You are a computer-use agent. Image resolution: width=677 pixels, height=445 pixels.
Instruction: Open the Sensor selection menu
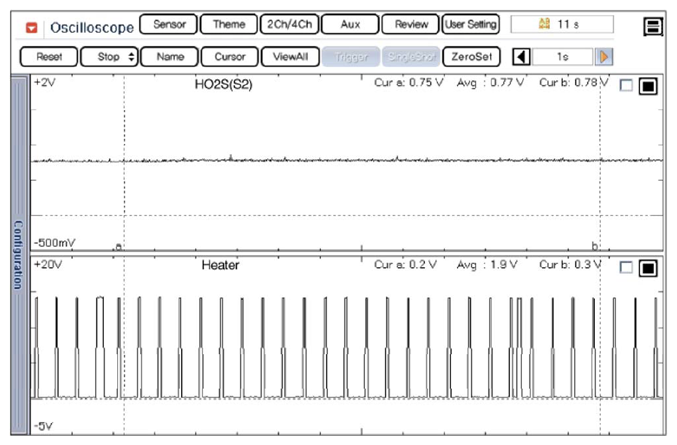tap(167, 24)
